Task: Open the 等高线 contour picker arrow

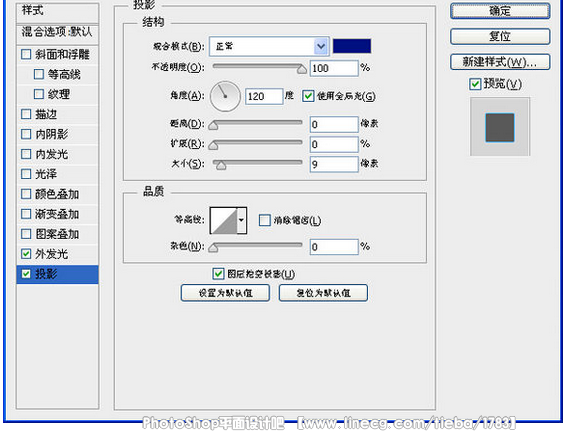Action: [x=241, y=220]
